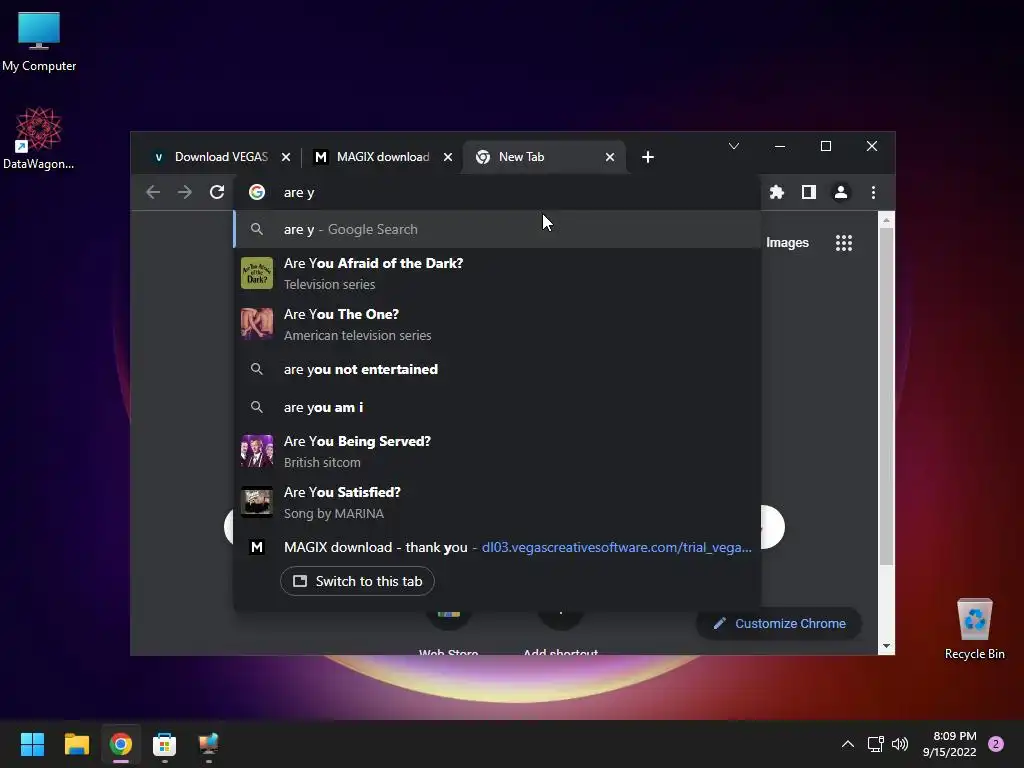Click the page scrollbar up arrow

886,221
